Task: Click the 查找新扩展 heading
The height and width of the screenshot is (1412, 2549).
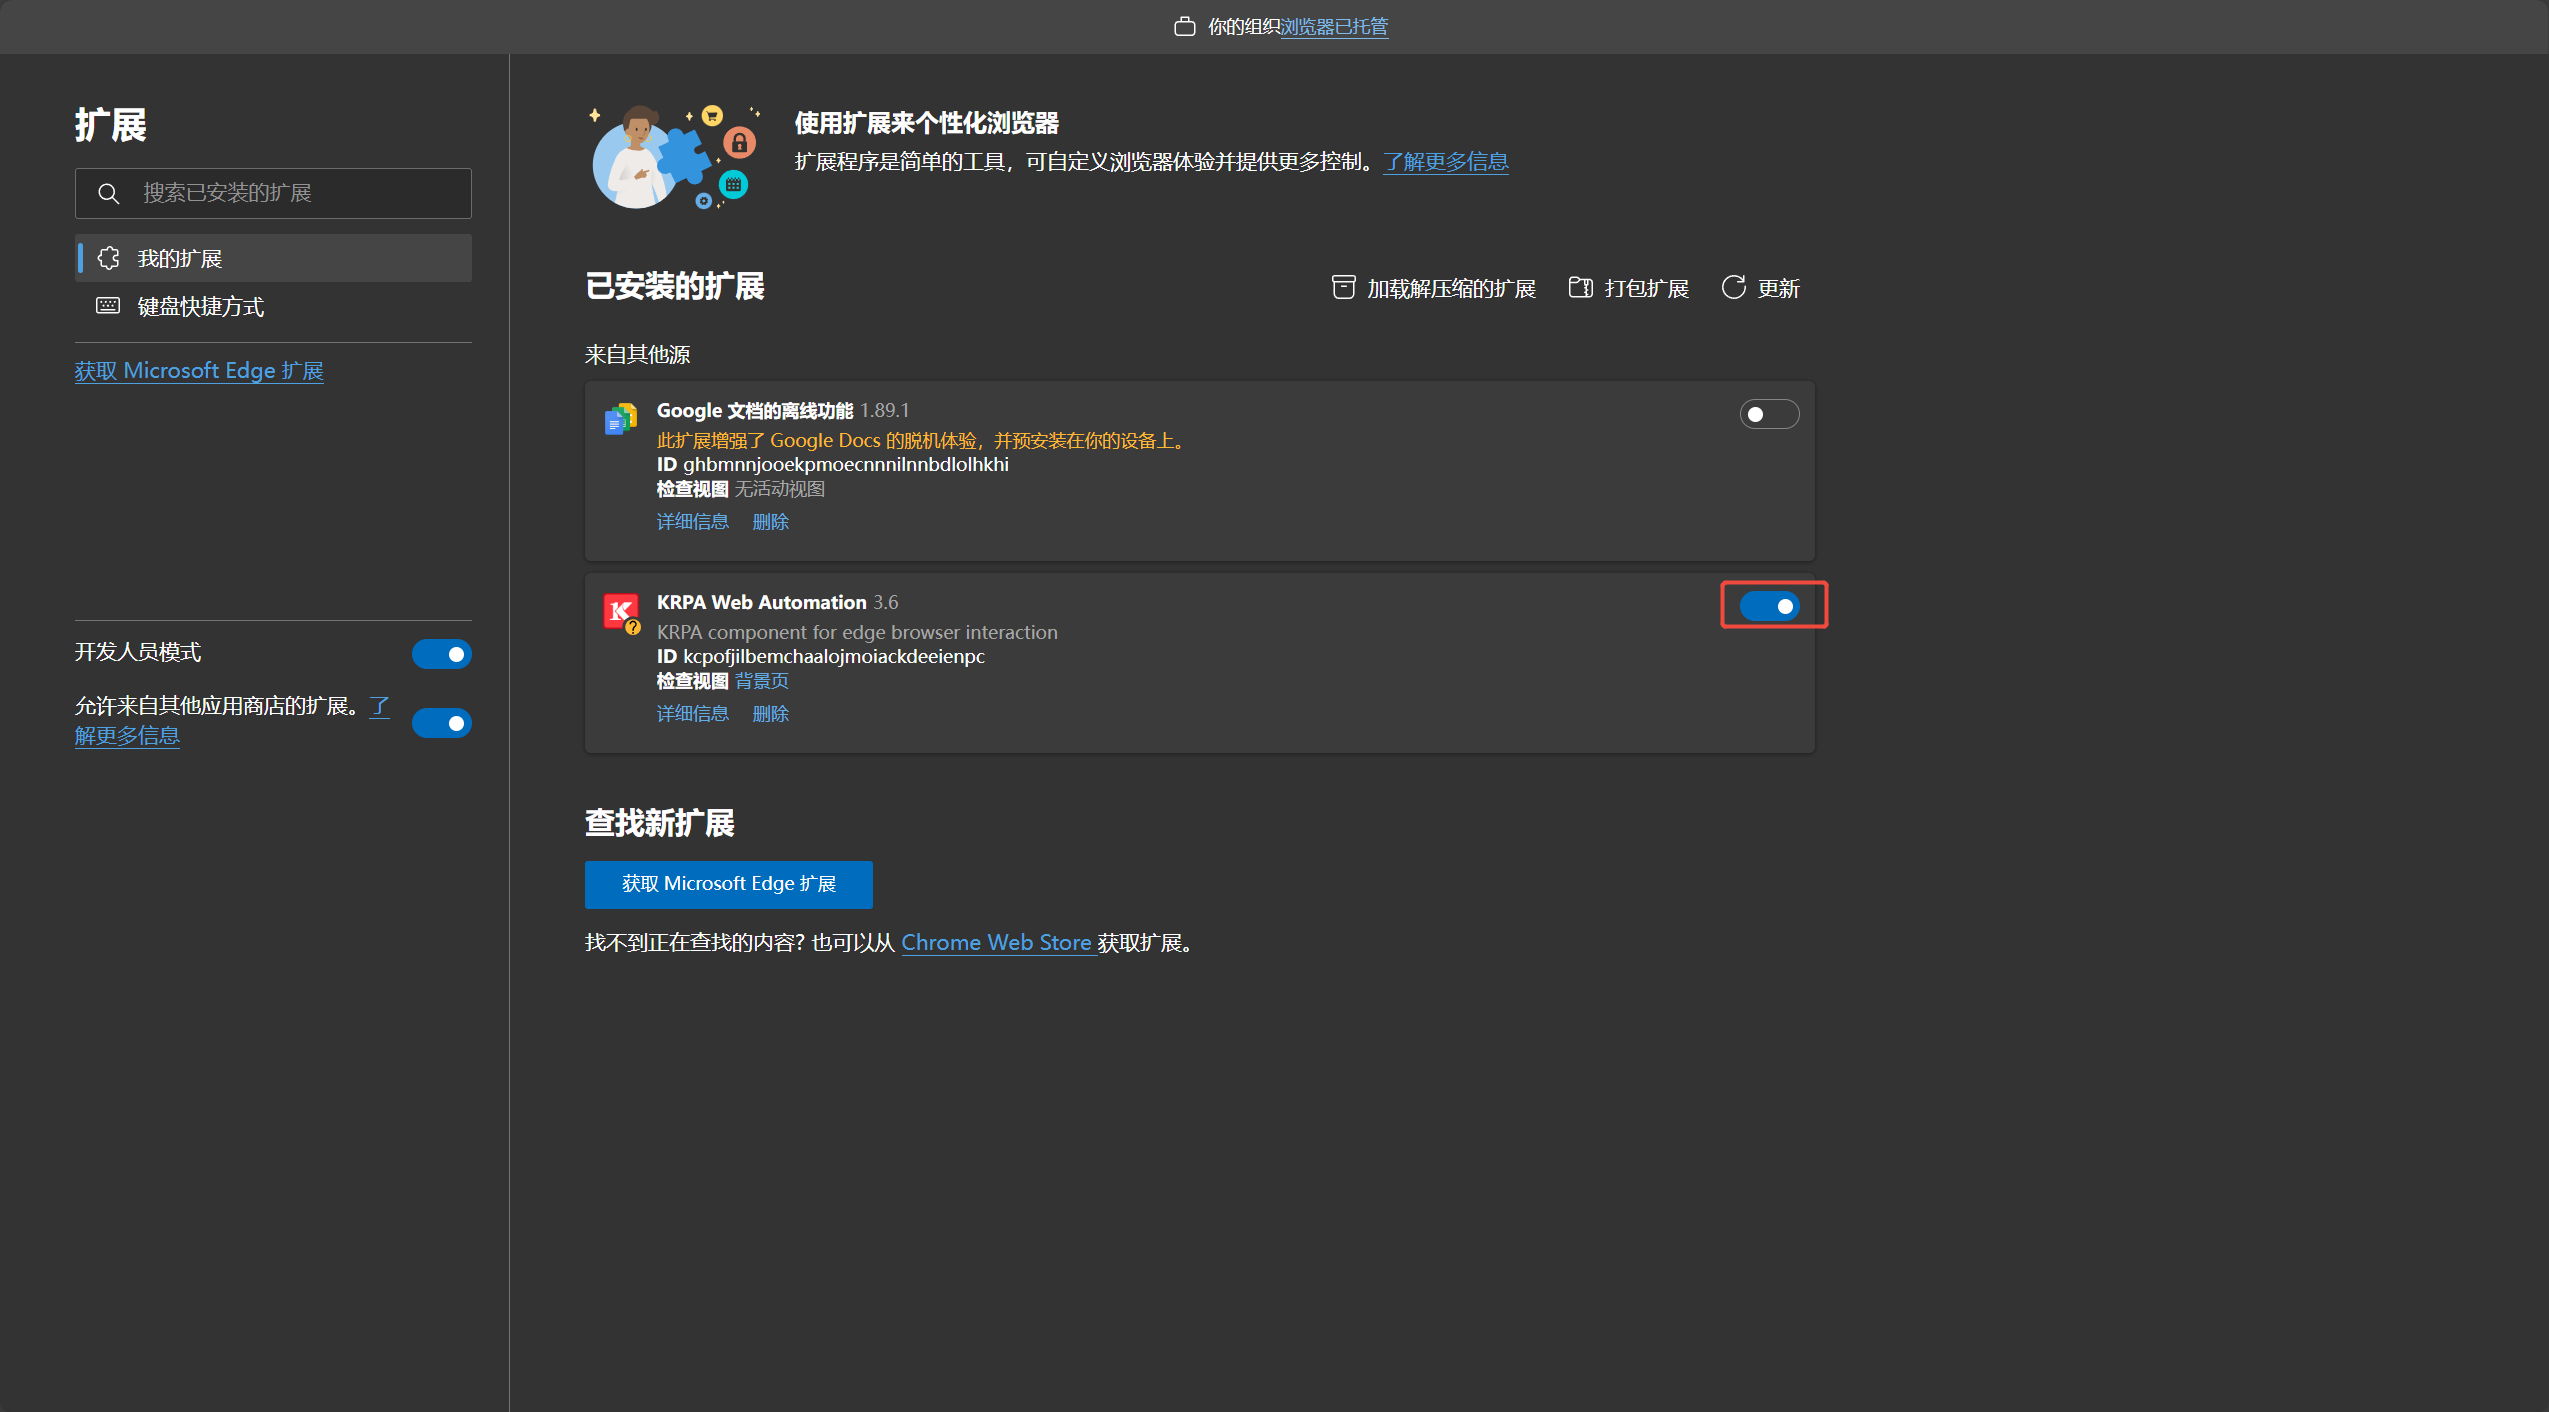Action: click(x=660, y=823)
